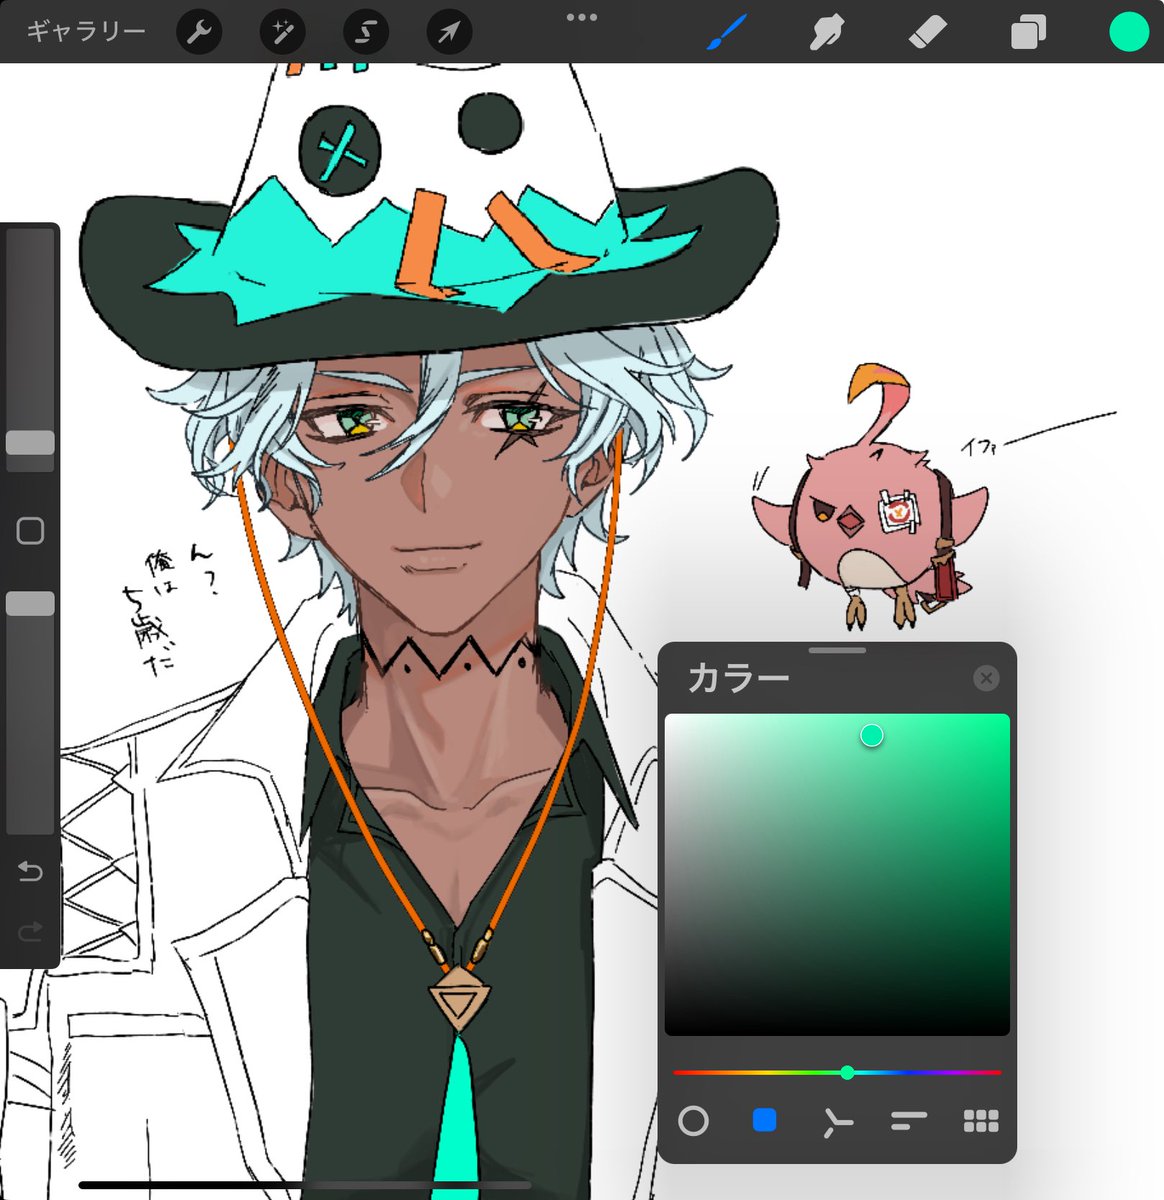Undo the last stroke with the sidebar arrow

tap(30, 872)
